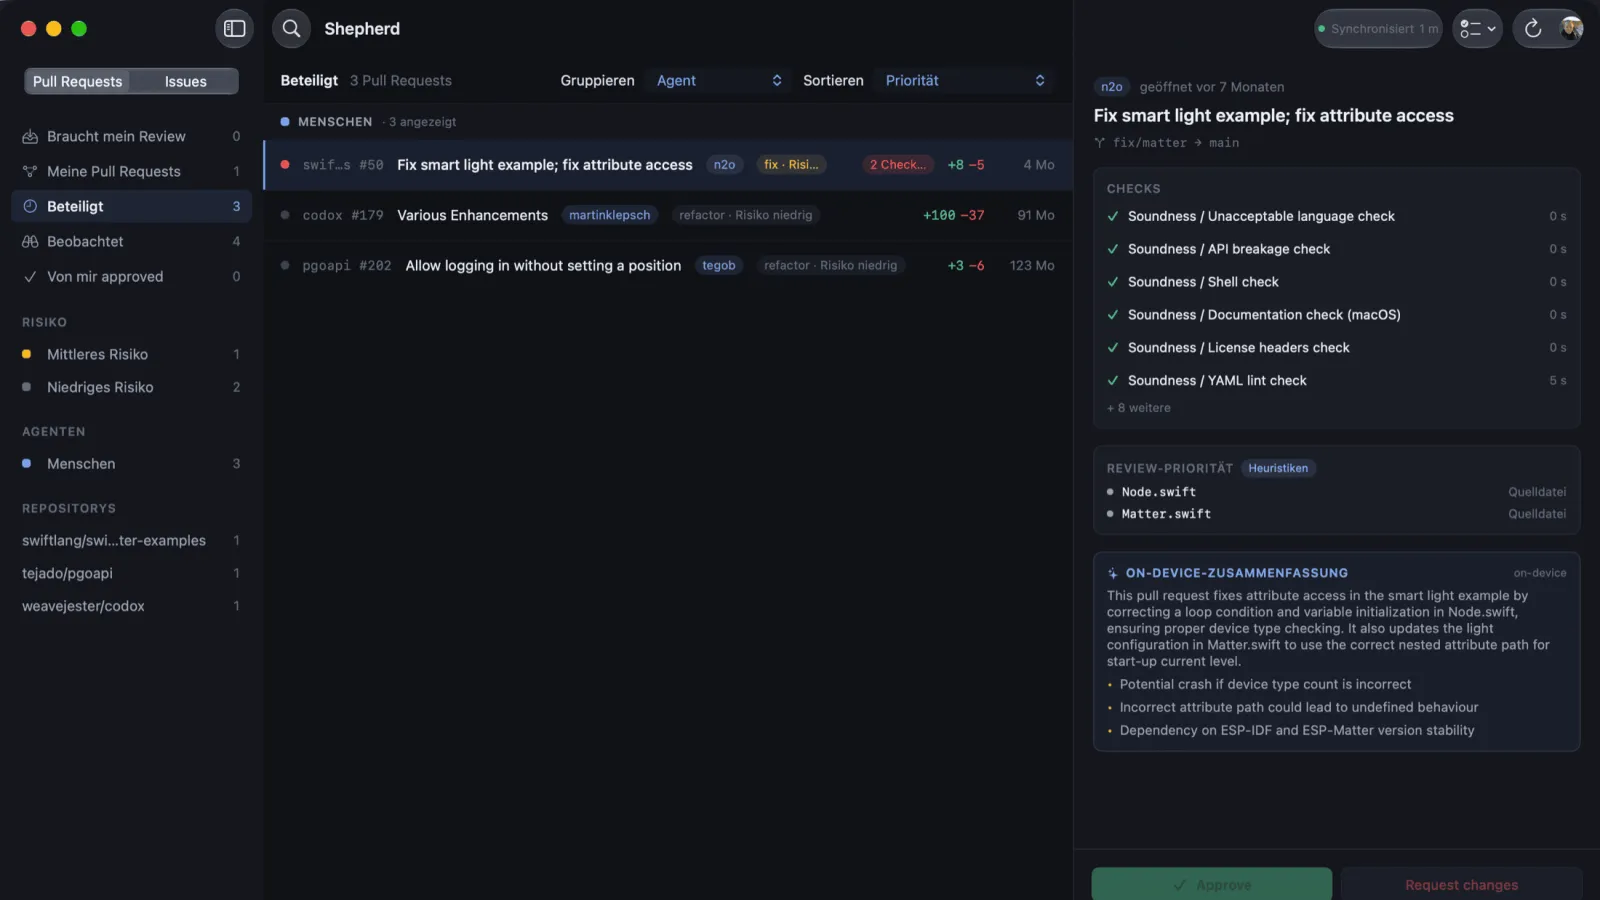Click the Request changes button
Image resolution: width=1600 pixels, height=900 pixels.
coord(1461,885)
